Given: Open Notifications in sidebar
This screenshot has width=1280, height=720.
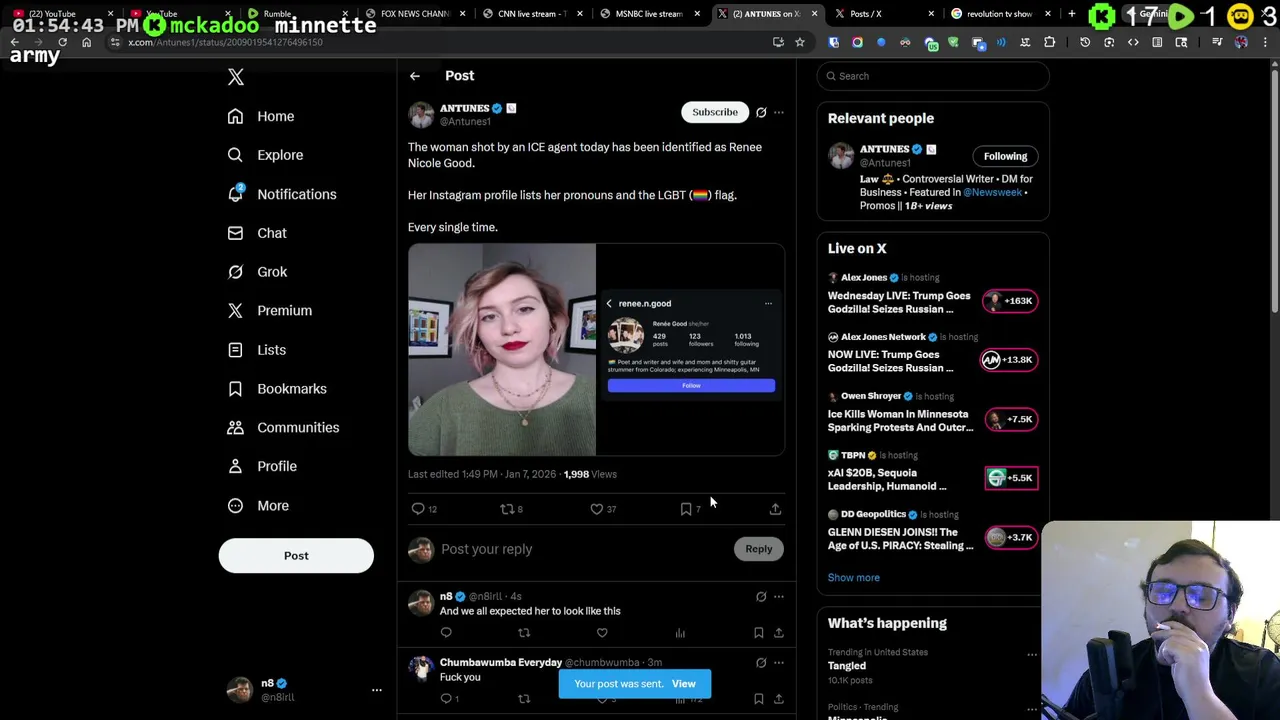Looking at the screenshot, I should click(281, 194).
